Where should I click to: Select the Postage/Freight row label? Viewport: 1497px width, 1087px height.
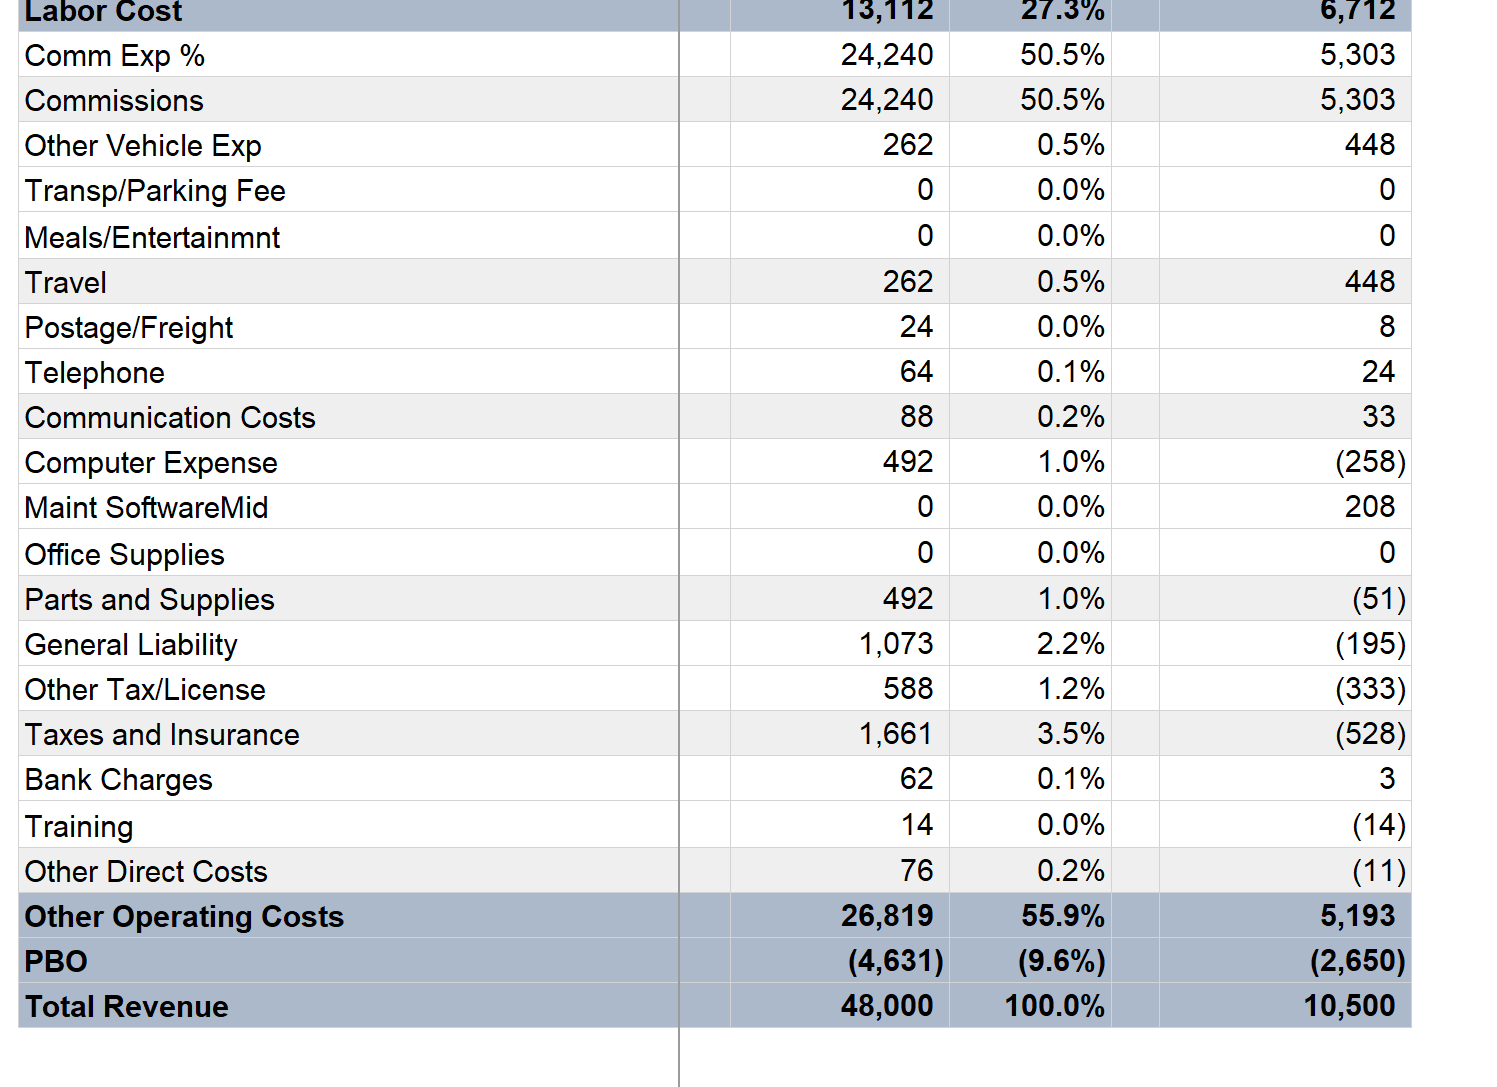[128, 327]
